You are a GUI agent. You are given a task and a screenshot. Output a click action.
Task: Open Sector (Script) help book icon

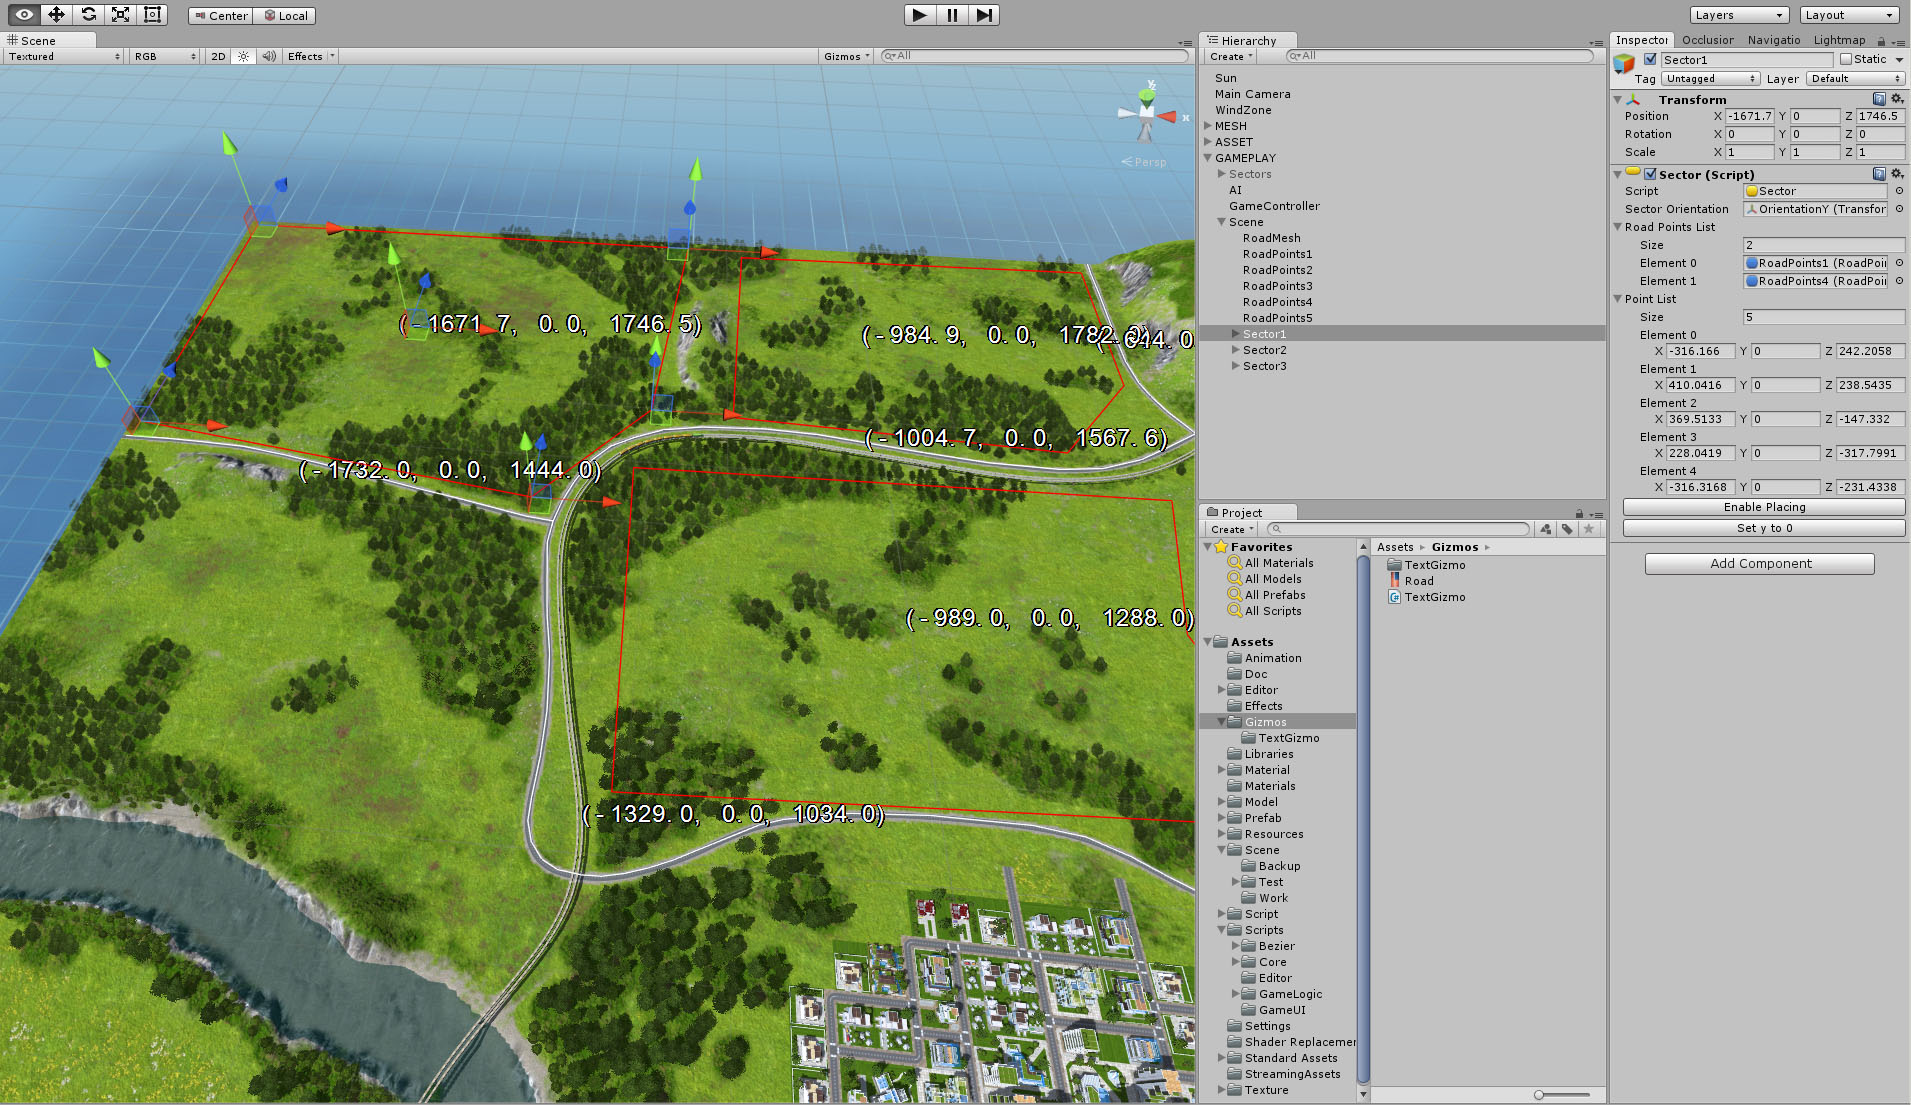pos(1878,173)
